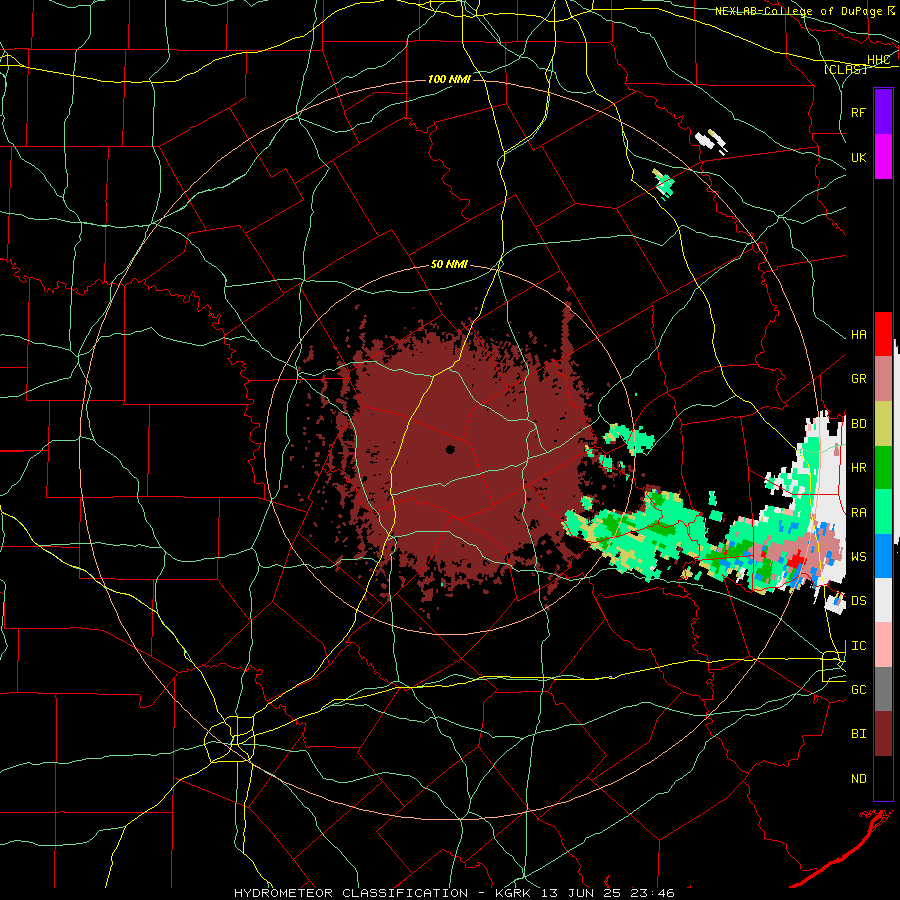The image size is (900, 900).
Task: Click the HA legend label
Action: (x=858, y=335)
